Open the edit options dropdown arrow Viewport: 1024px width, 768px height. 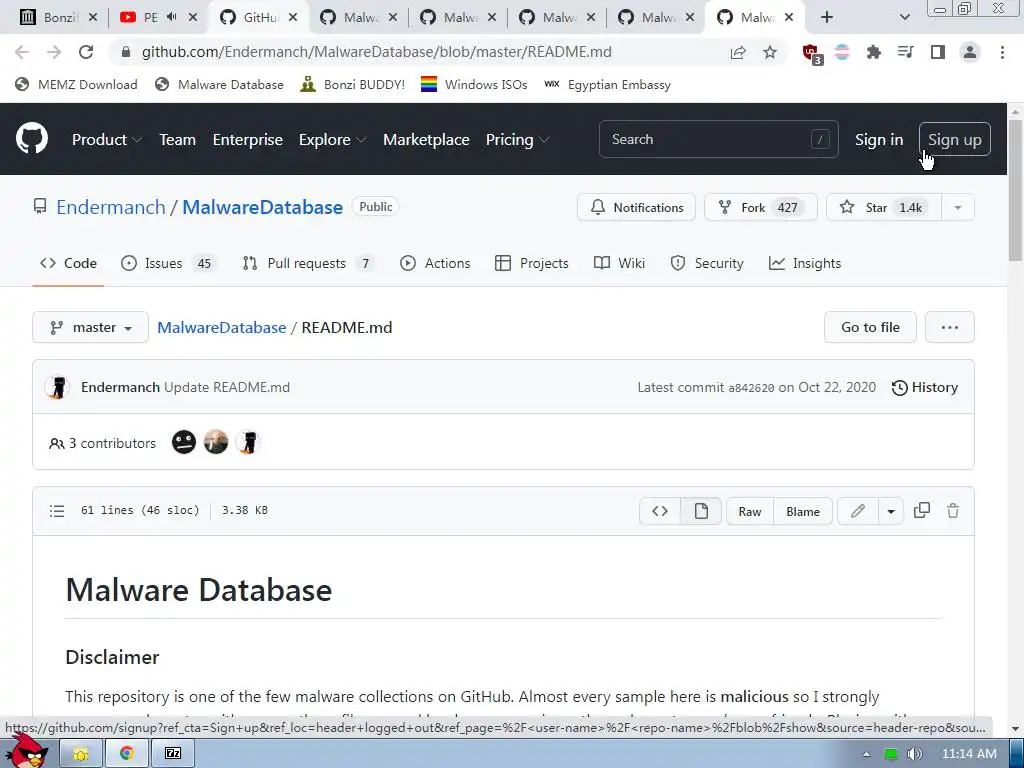point(891,511)
